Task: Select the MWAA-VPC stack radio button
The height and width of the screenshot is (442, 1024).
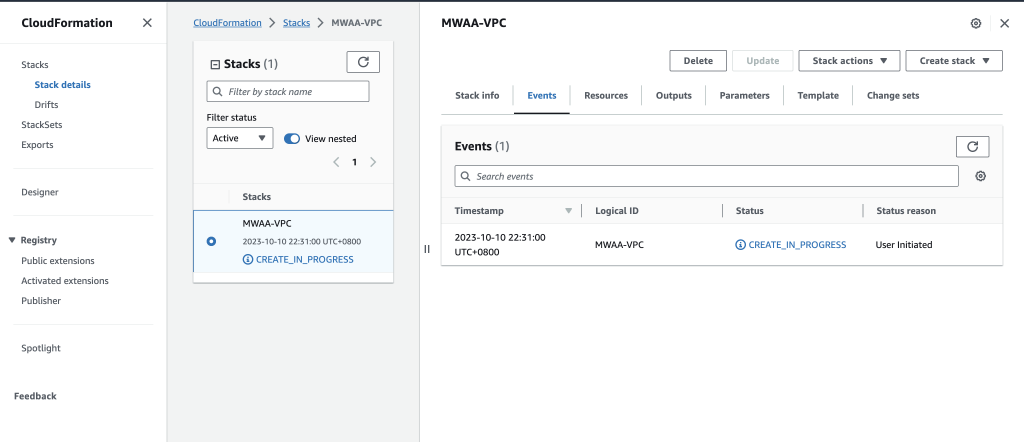Action: pos(211,242)
